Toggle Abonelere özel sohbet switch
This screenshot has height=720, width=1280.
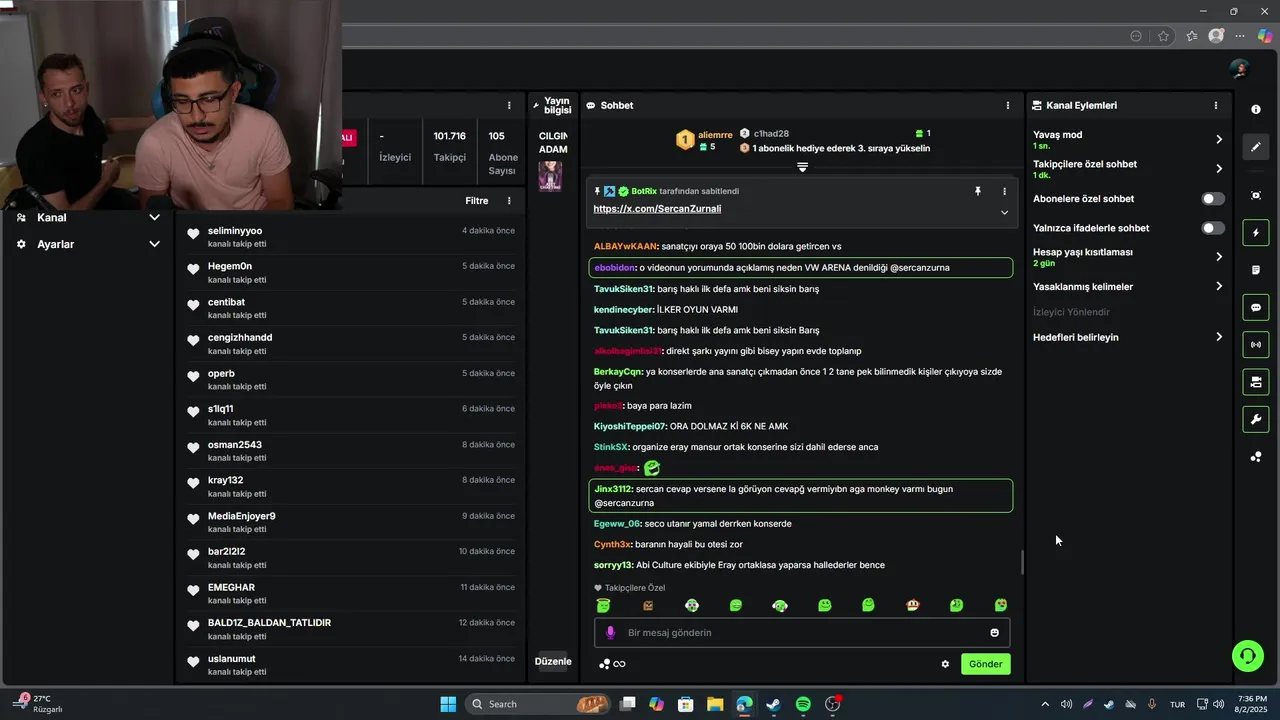[1212, 199]
